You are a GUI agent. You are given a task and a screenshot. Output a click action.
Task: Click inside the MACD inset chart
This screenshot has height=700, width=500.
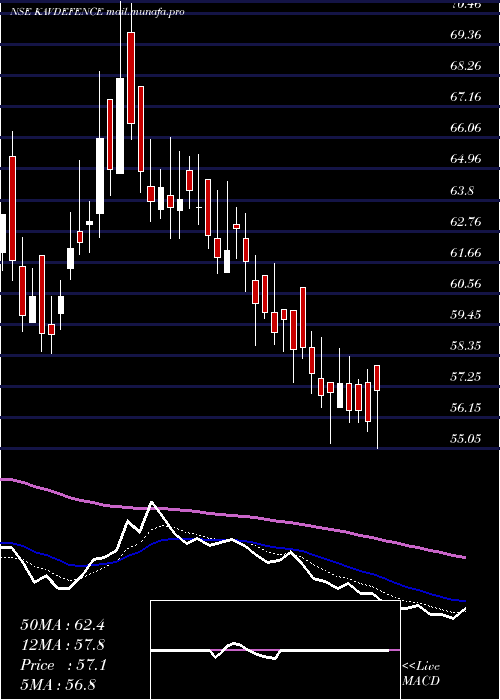[275, 650]
